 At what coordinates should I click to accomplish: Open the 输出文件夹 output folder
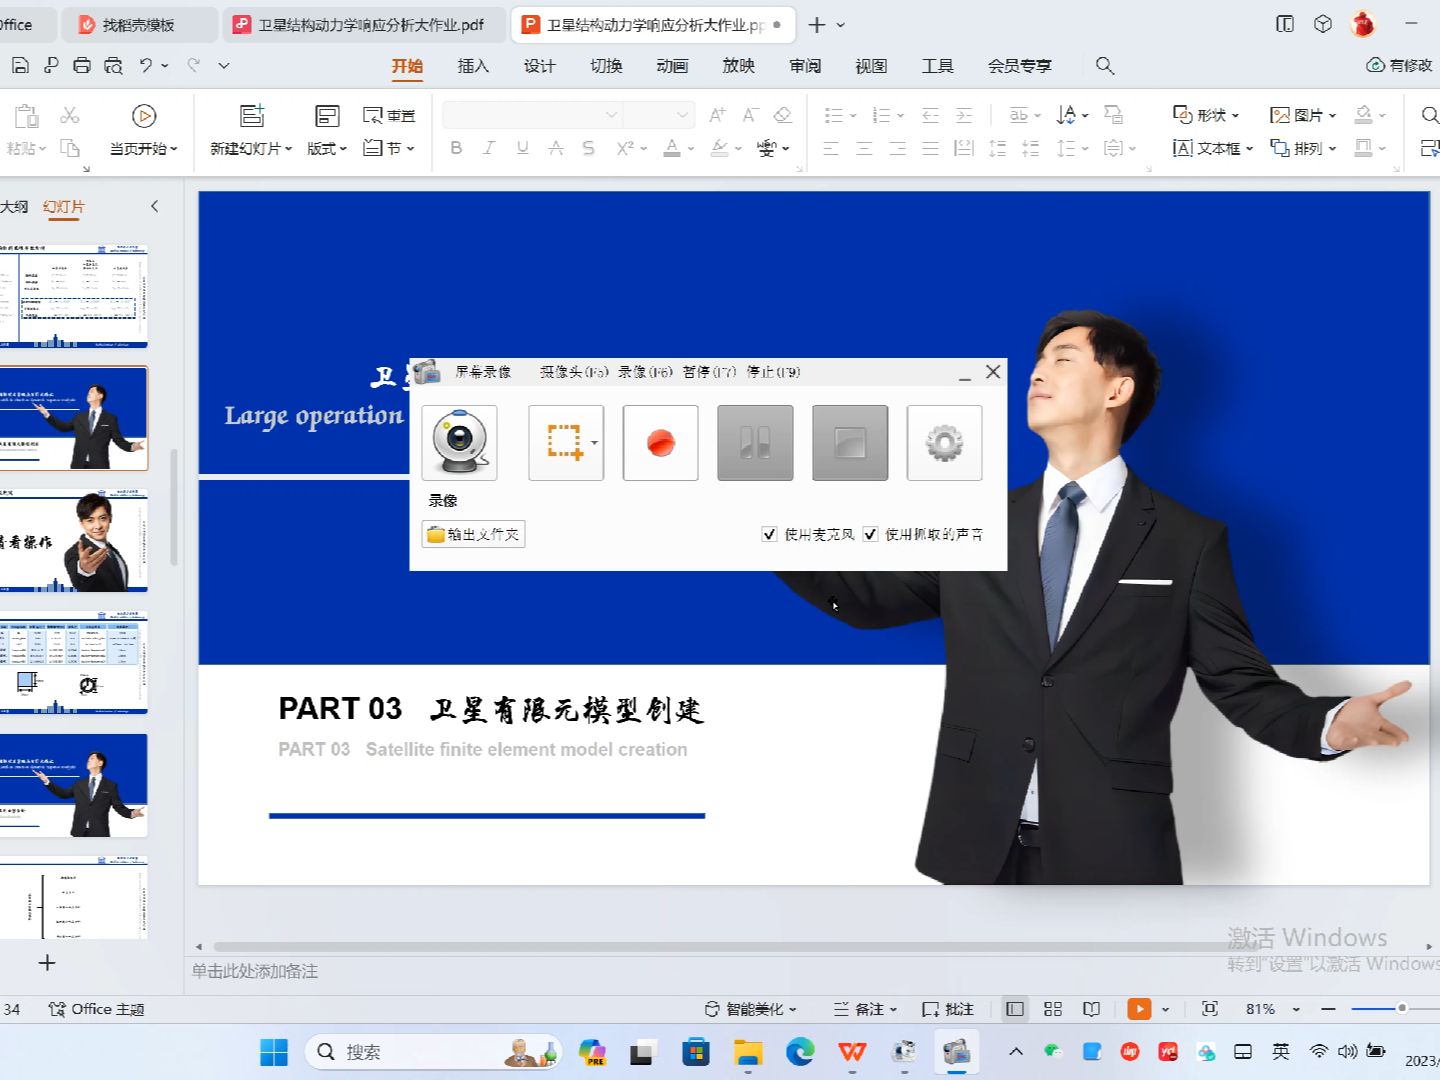[472, 534]
